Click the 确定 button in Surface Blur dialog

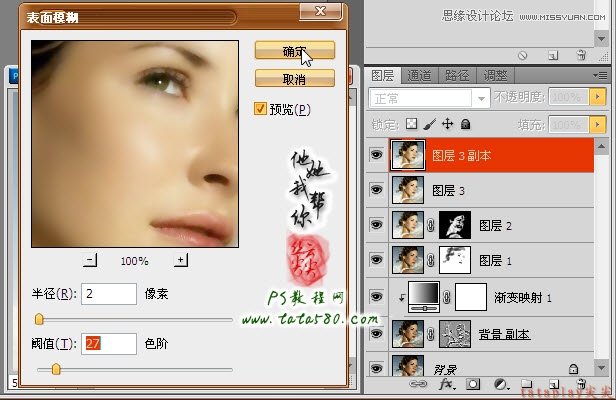(295, 51)
